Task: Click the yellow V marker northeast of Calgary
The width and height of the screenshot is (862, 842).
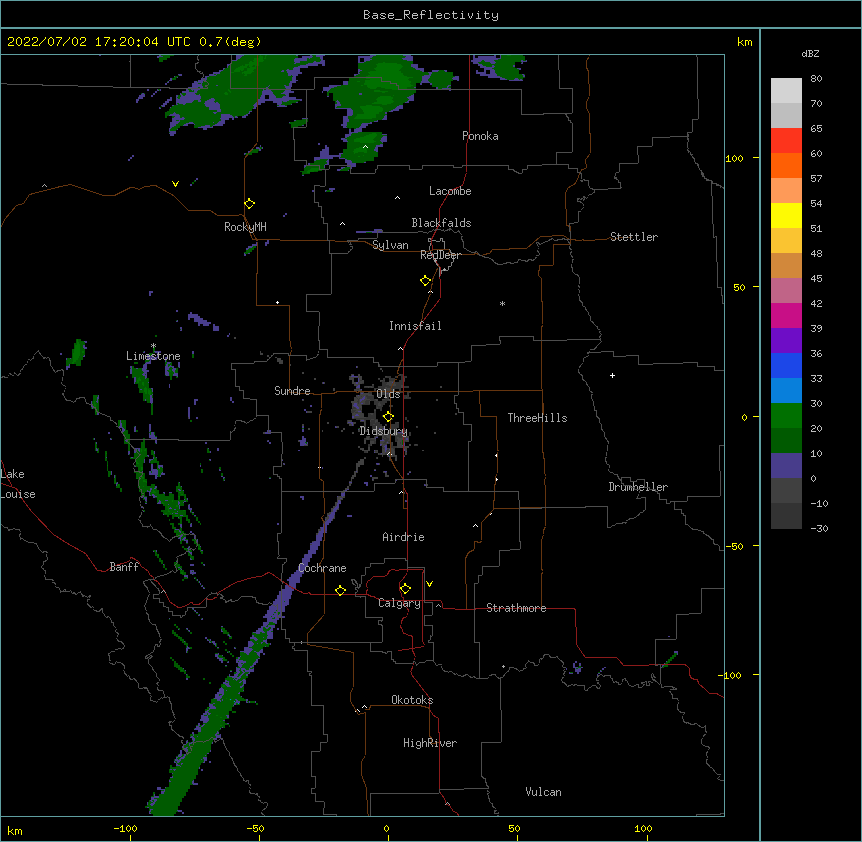Action: point(429,584)
